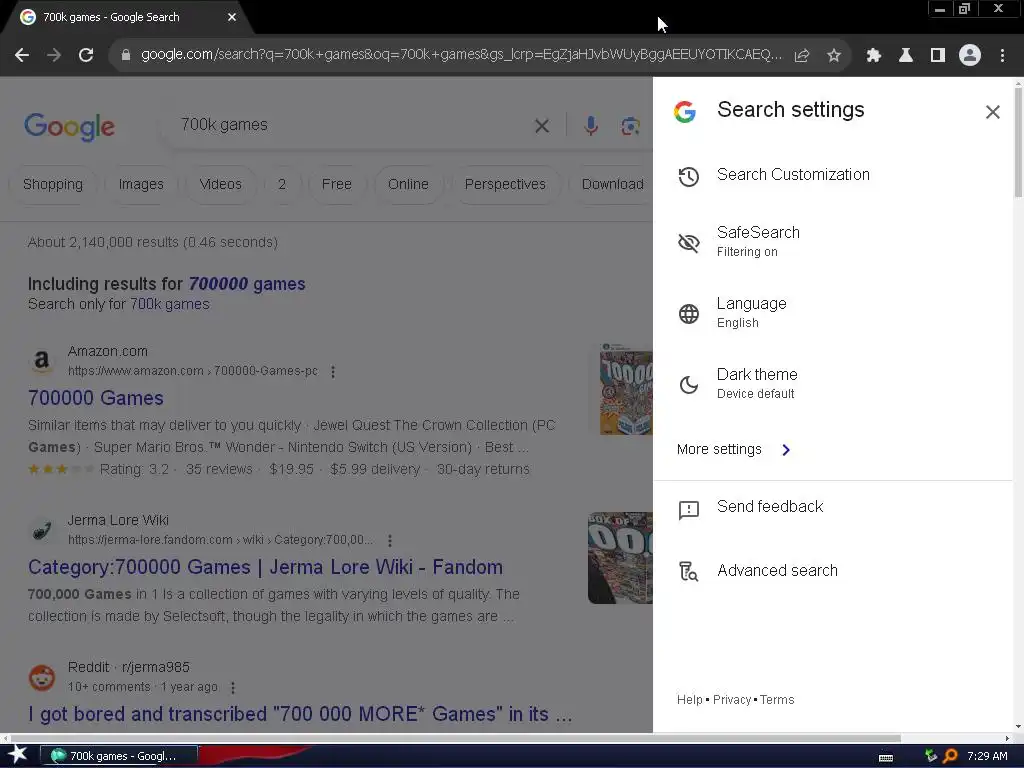Click the Amazon 700000 Games thumbnail

(x=626, y=389)
